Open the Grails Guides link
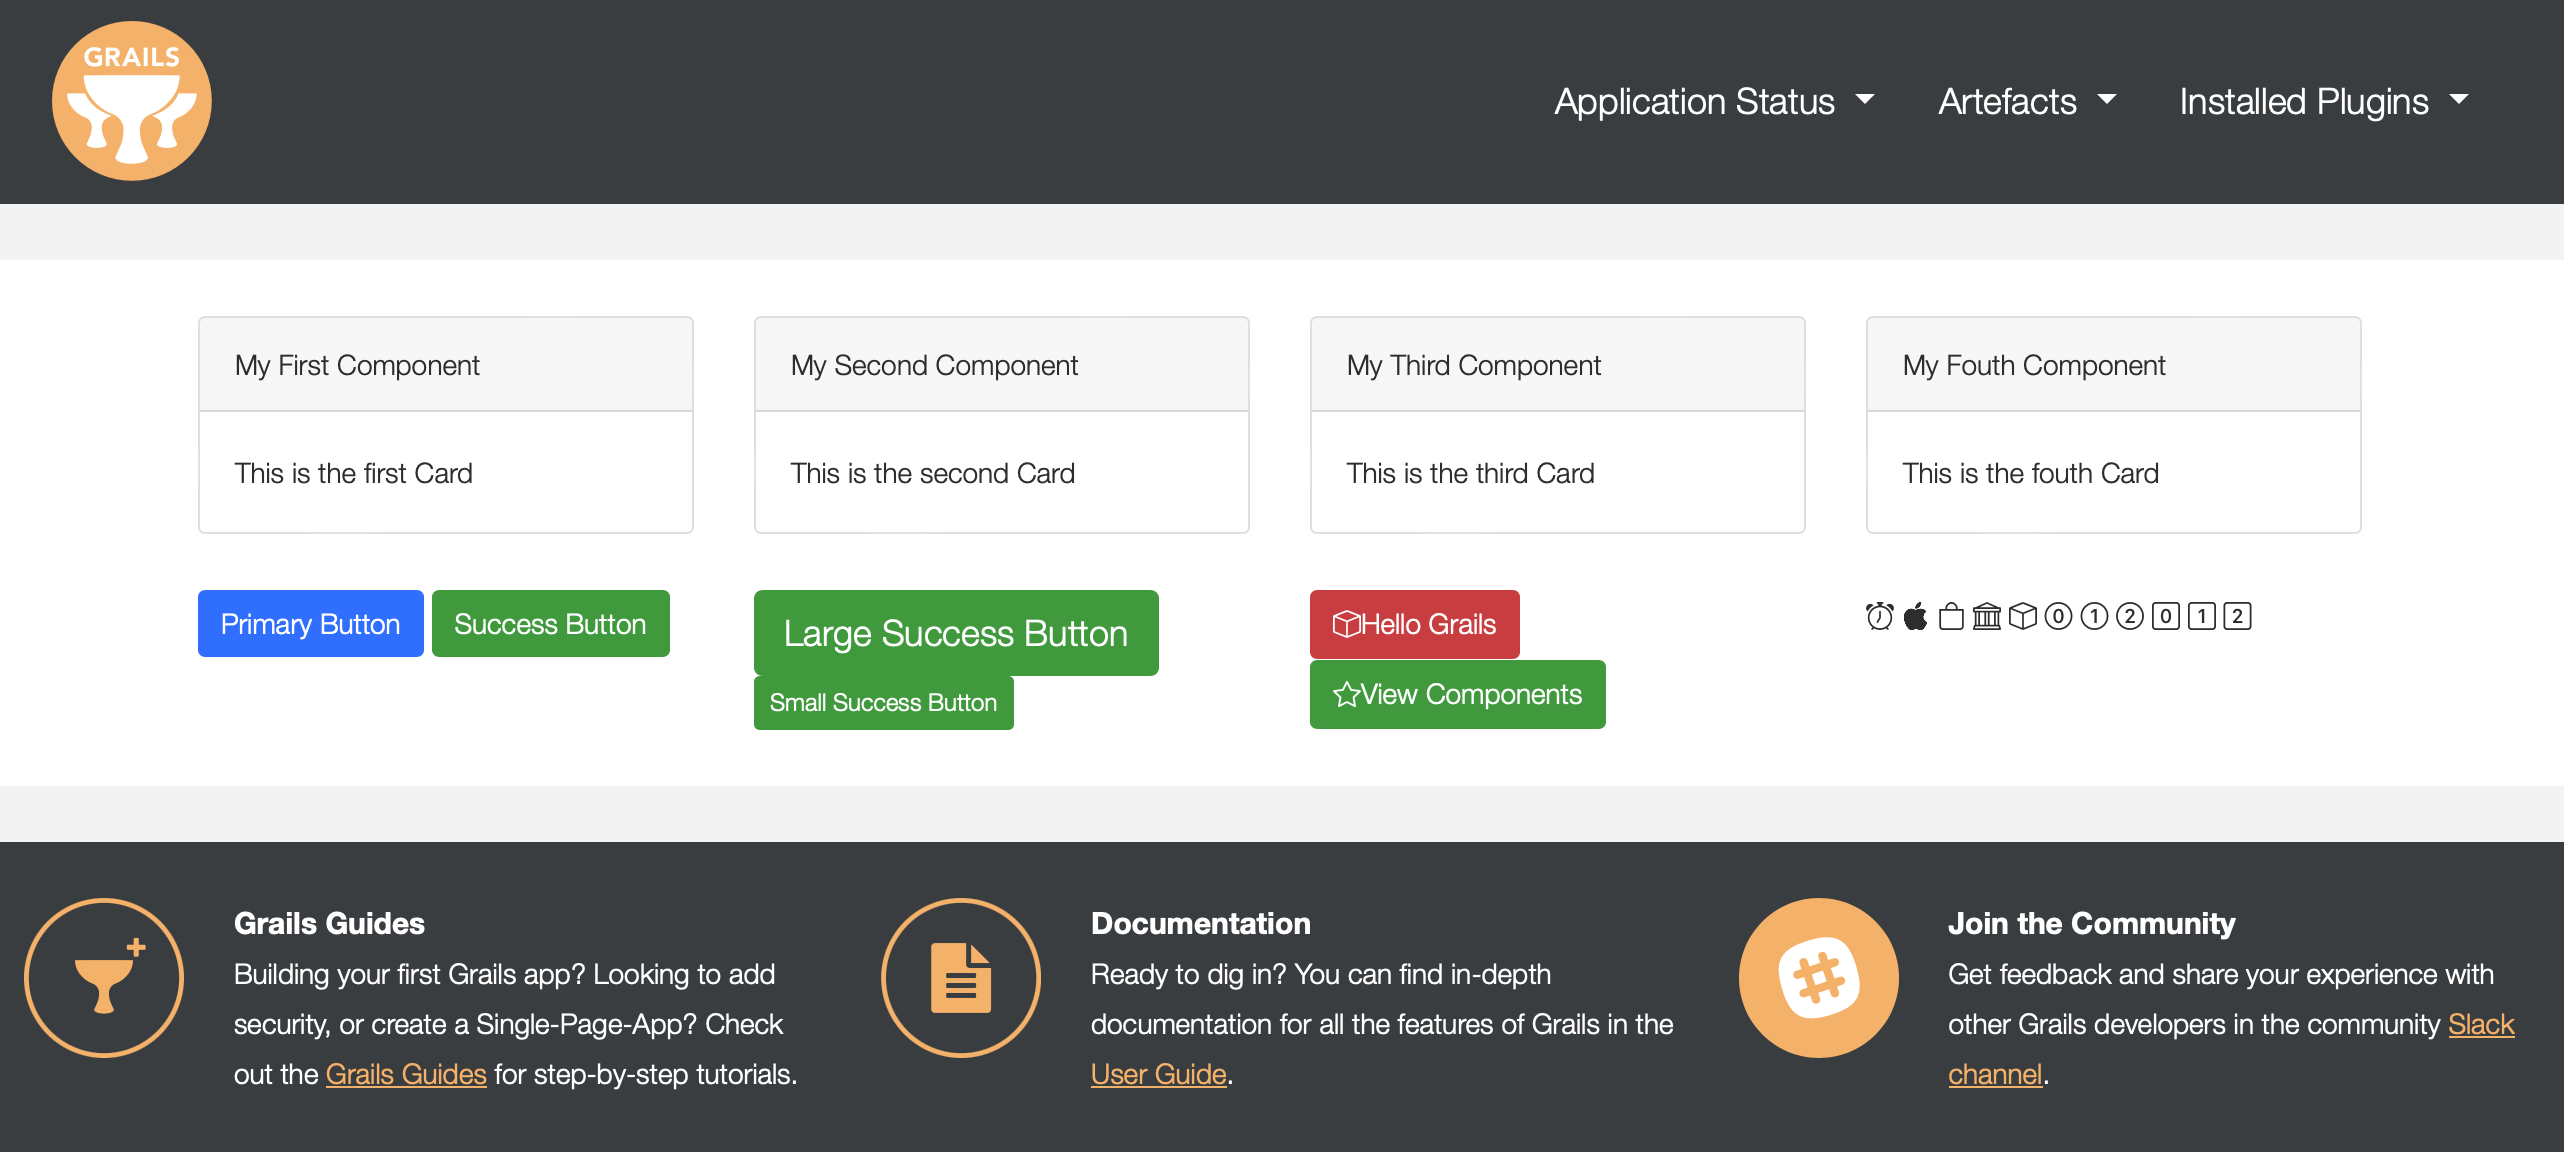This screenshot has width=2564, height=1152. click(x=406, y=1074)
